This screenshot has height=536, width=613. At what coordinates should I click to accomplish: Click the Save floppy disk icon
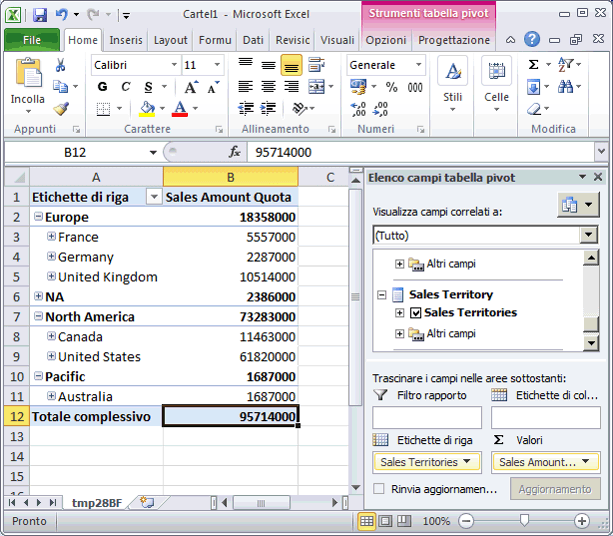pyautogui.click(x=40, y=15)
